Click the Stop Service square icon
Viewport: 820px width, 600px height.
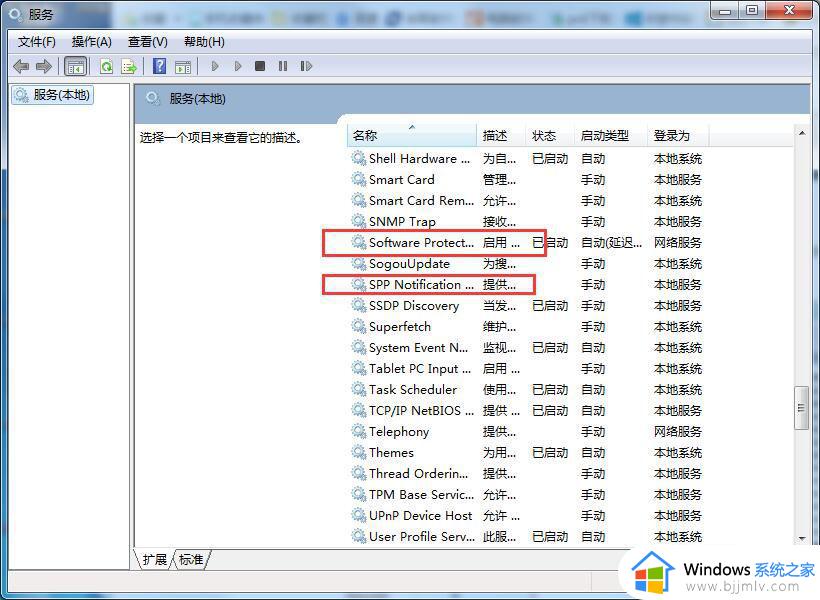pyautogui.click(x=259, y=66)
